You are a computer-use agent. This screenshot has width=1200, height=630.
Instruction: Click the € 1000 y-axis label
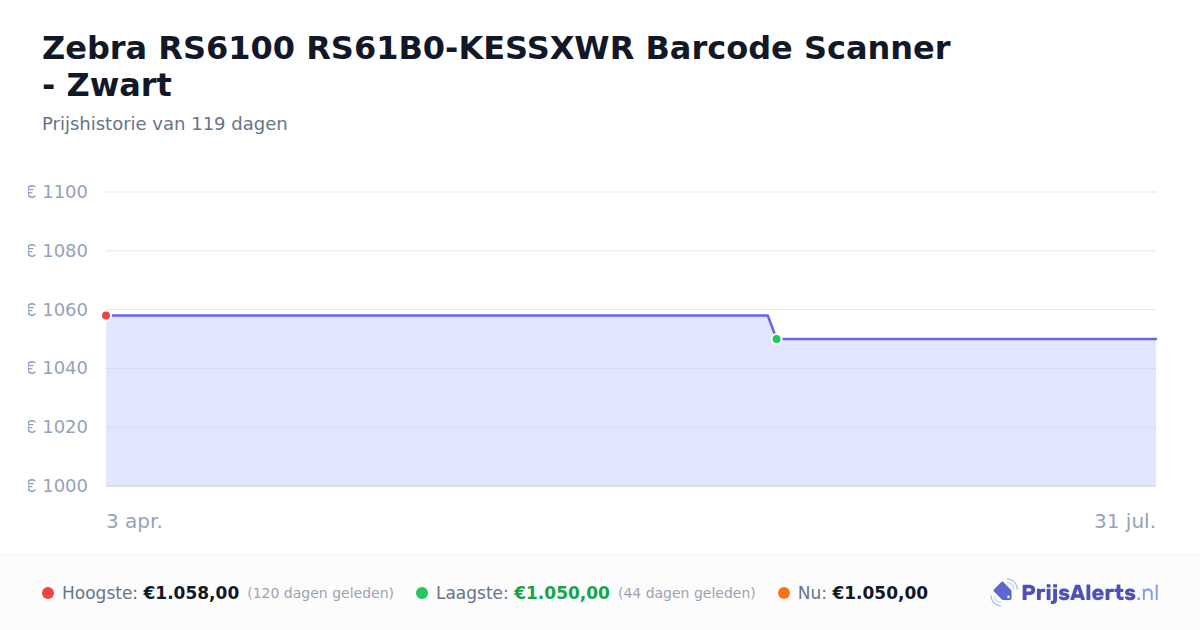pos(57,486)
